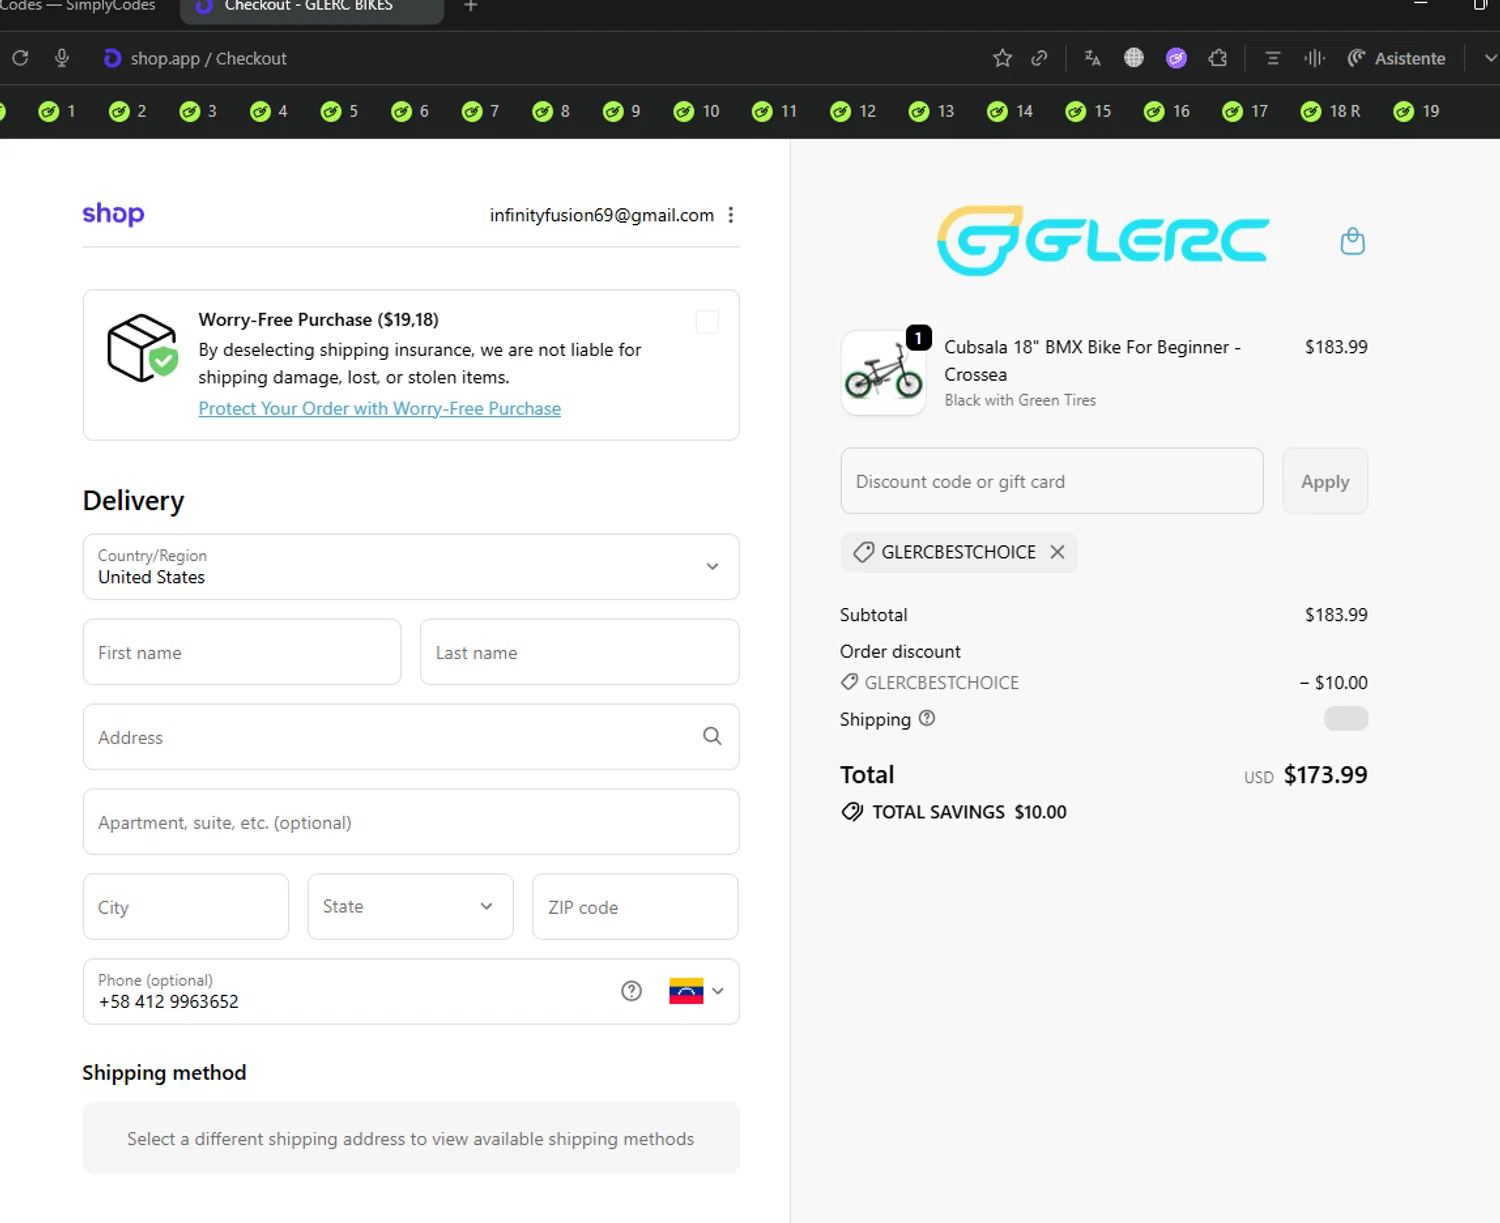The height and width of the screenshot is (1223, 1500).
Task: Open a new browser tab
Action: pos(470,6)
